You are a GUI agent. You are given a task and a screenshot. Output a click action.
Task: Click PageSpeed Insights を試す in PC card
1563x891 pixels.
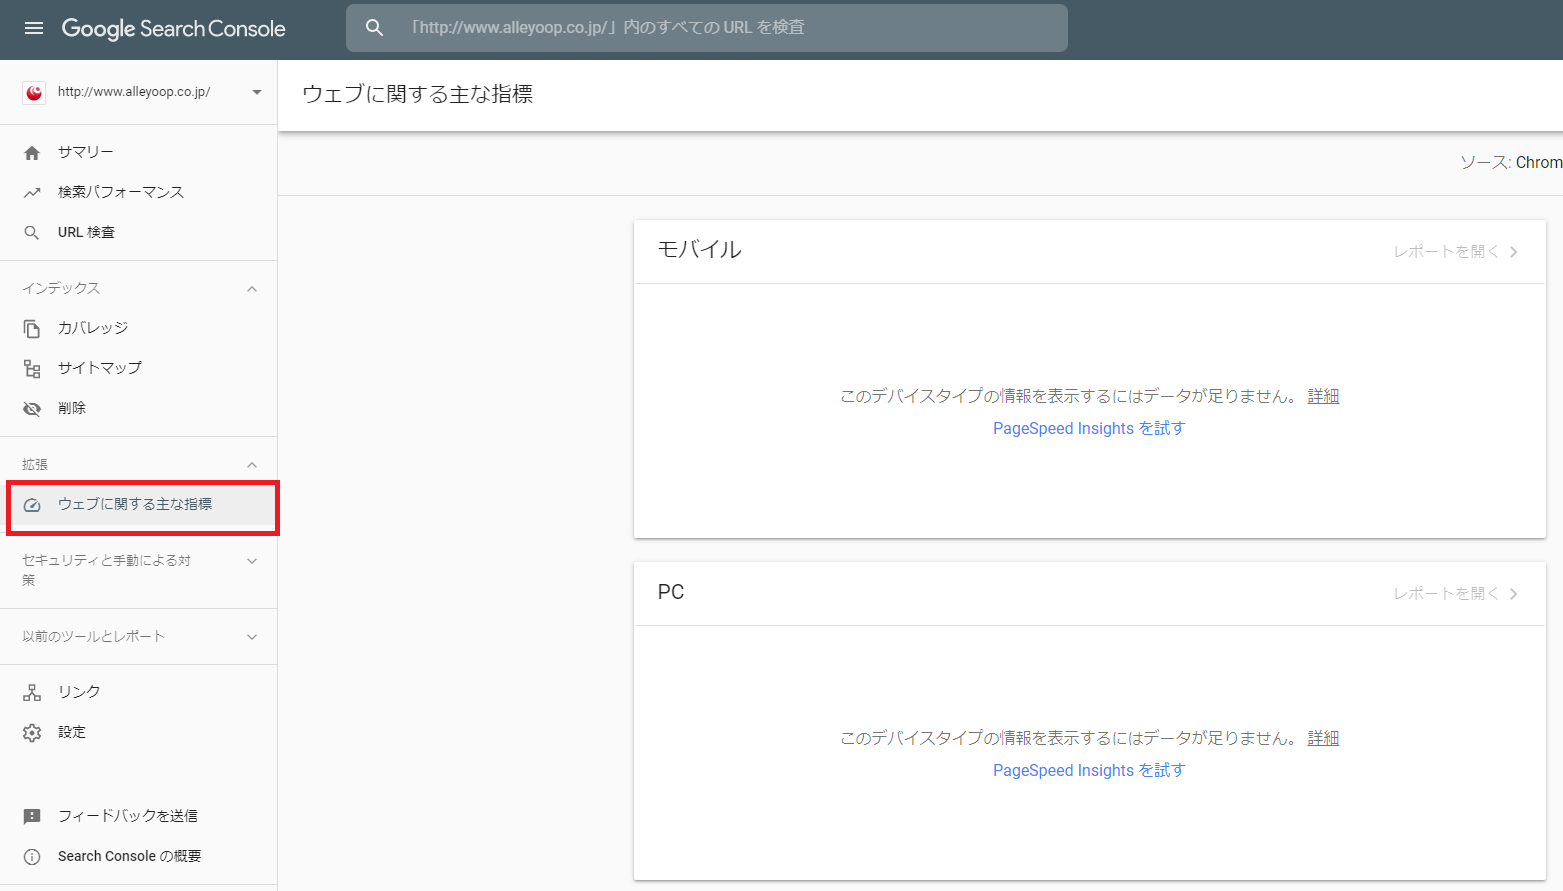[x=1089, y=770]
